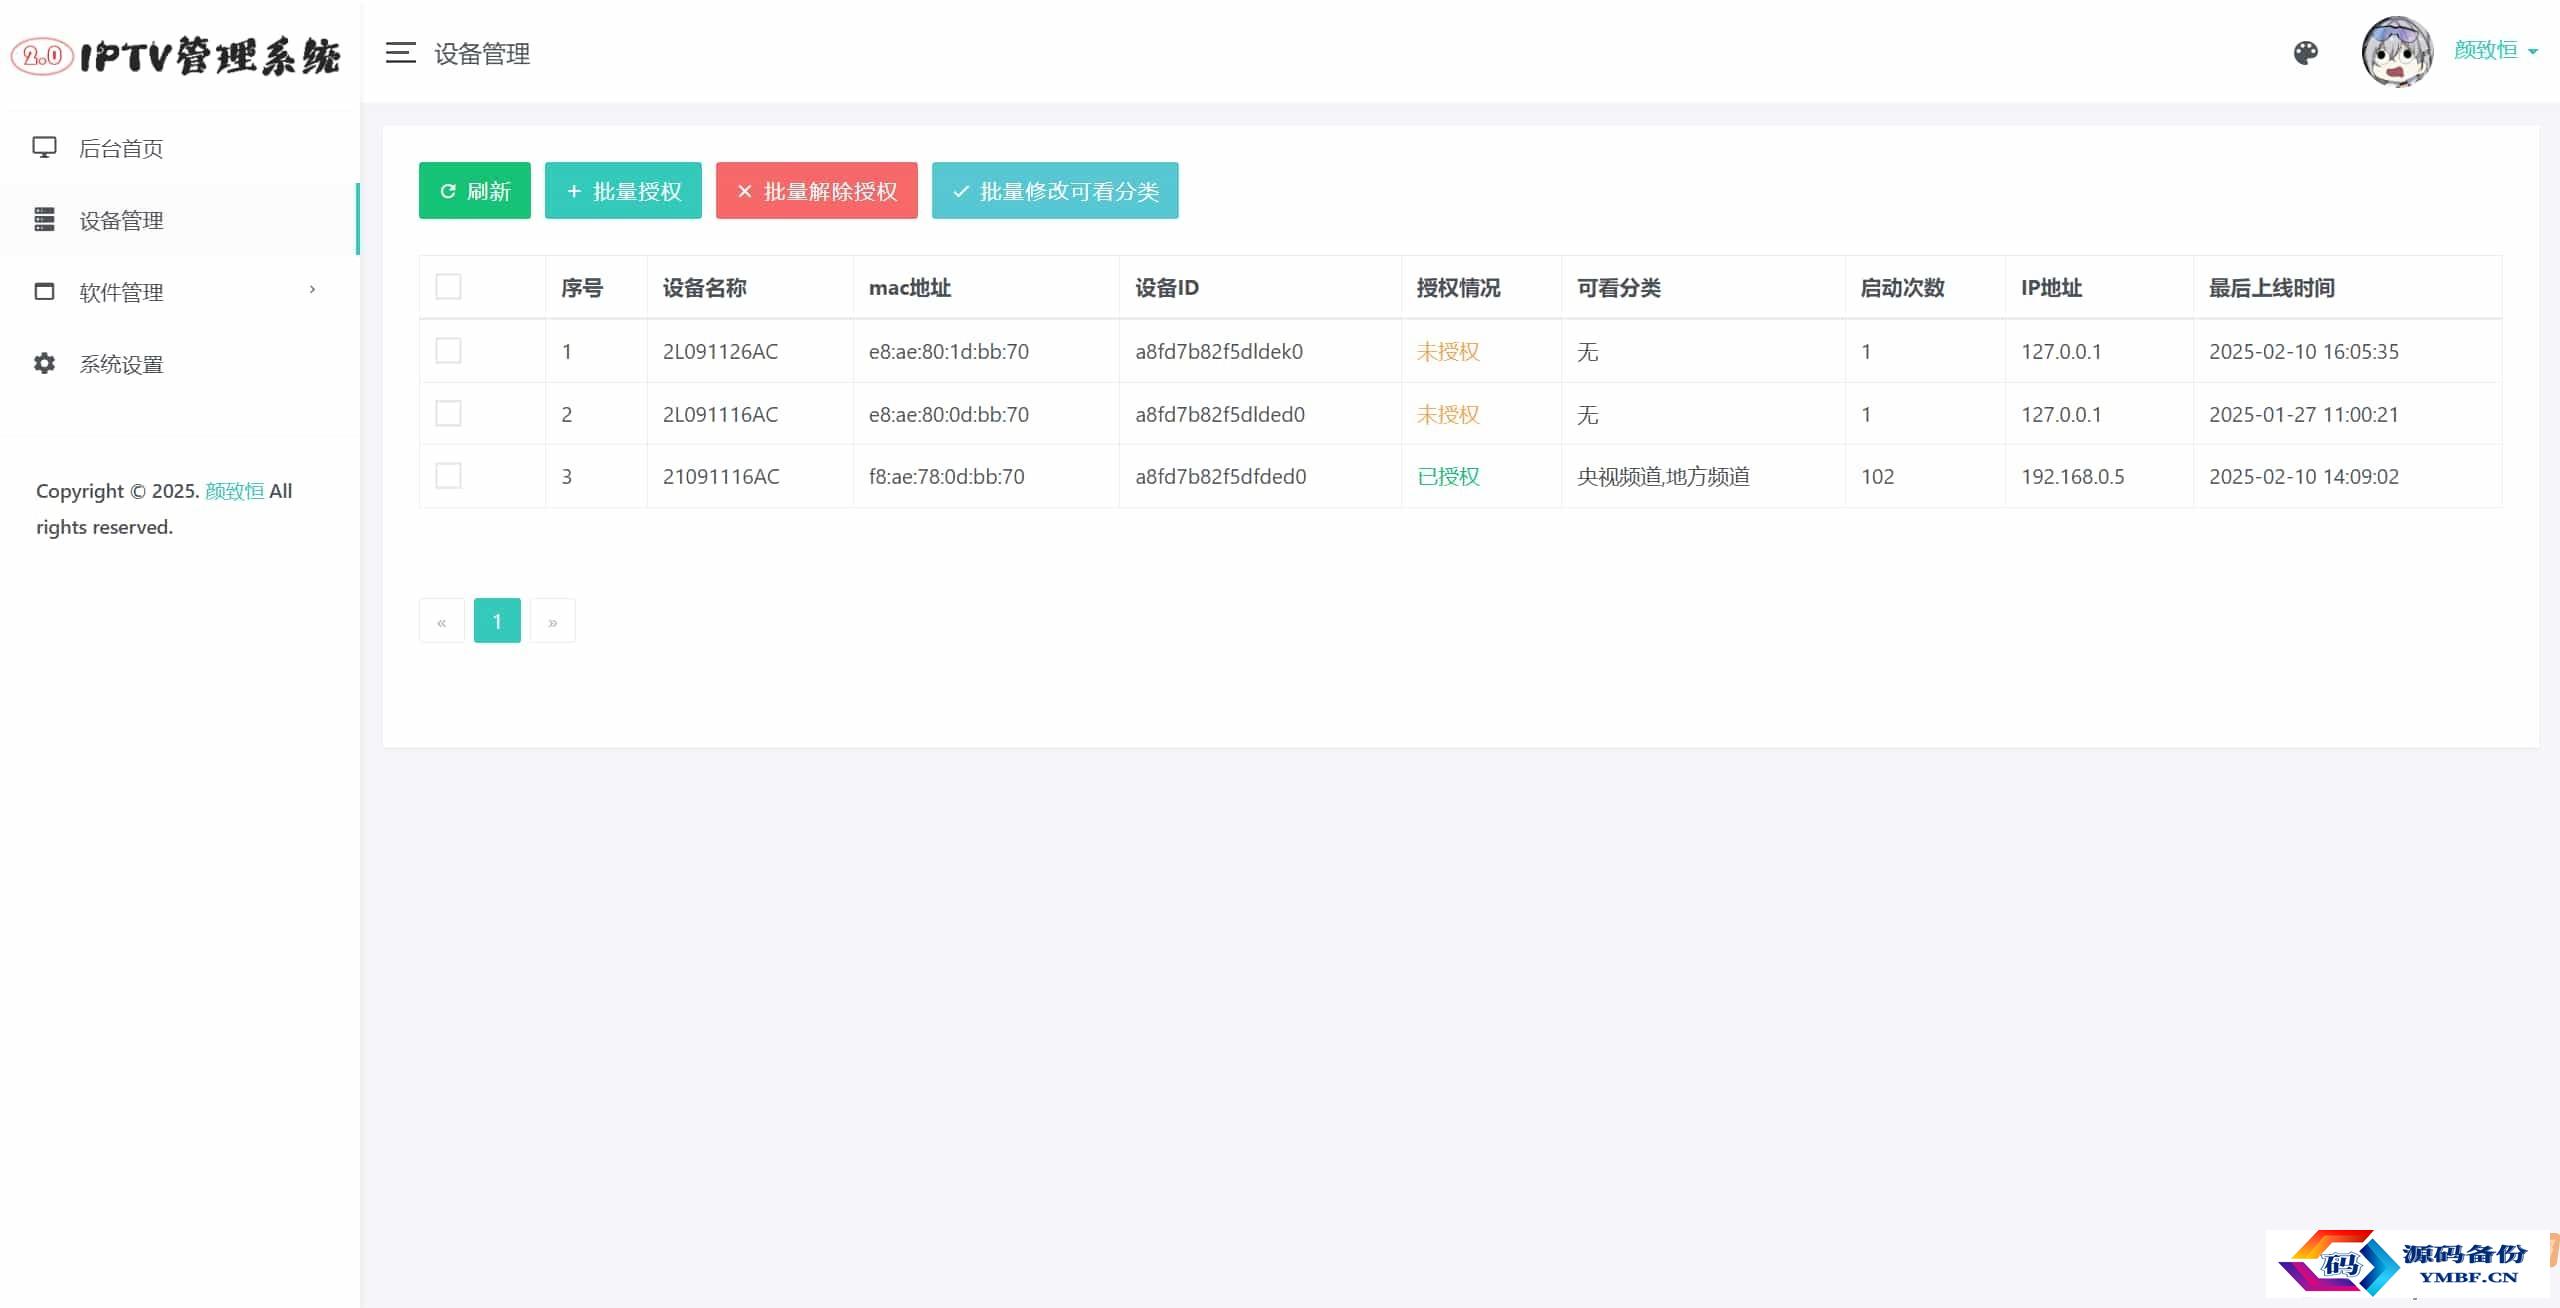Click 批量授权 button
Viewport: 2560px width, 1308px height.
pyautogui.click(x=623, y=190)
